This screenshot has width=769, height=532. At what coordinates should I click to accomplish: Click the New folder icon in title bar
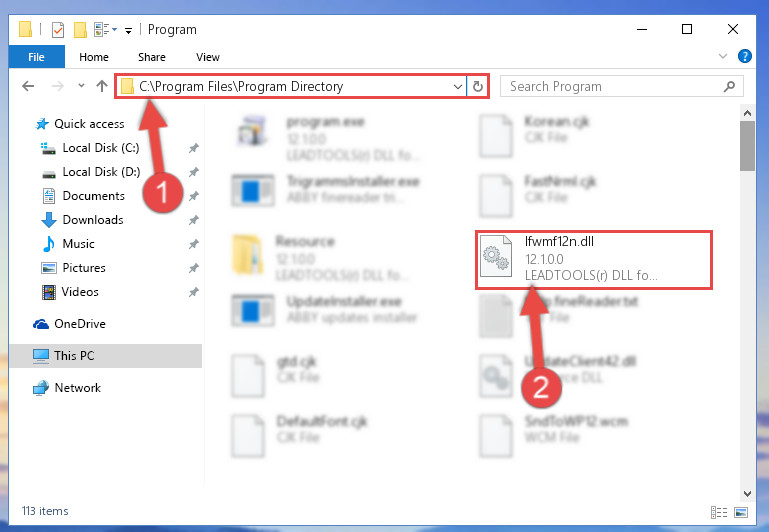(80, 30)
